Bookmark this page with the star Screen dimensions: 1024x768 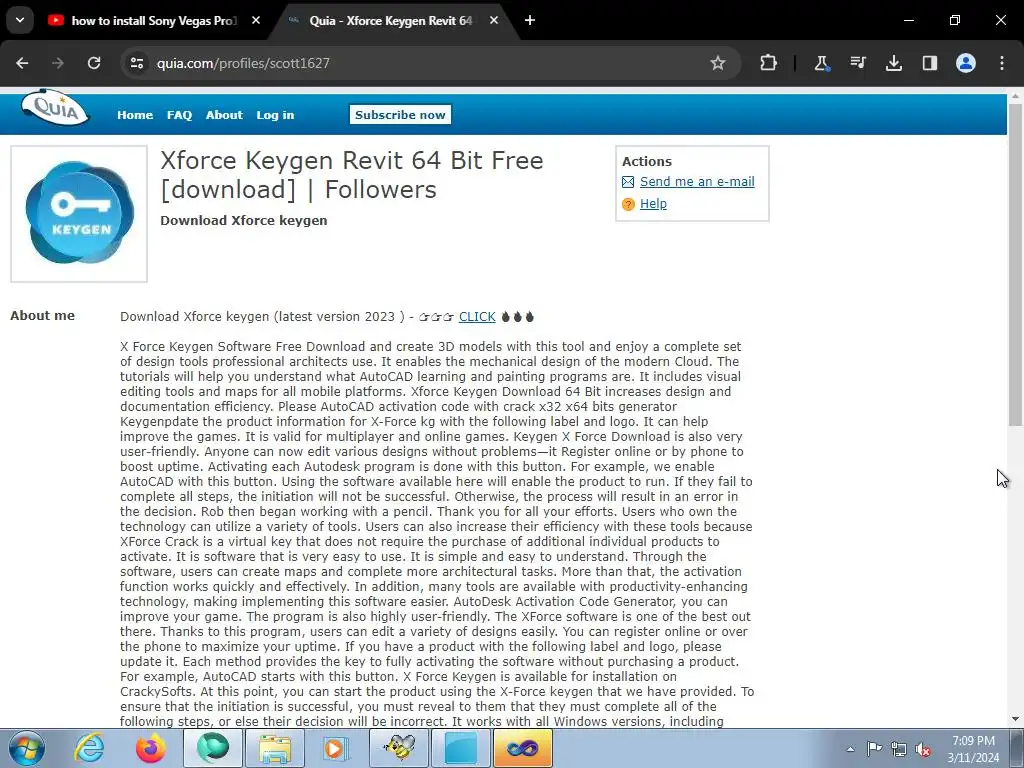pyautogui.click(x=718, y=63)
